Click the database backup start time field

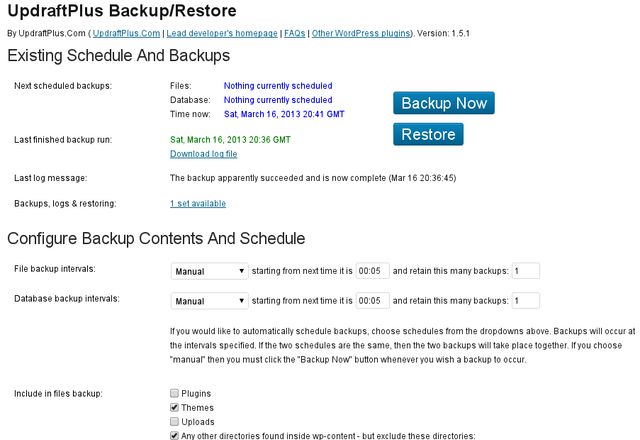tap(372, 301)
